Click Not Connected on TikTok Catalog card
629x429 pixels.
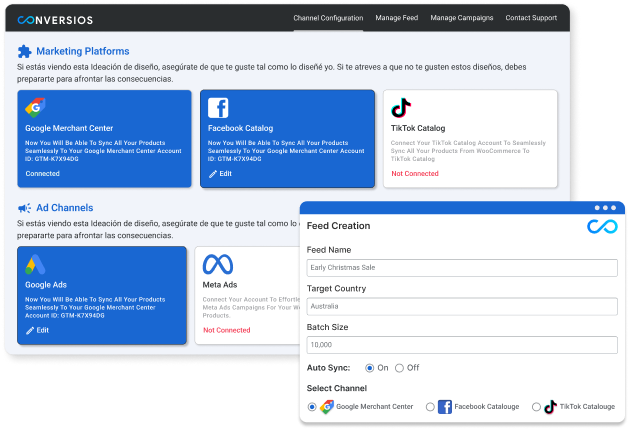pos(415,174)
